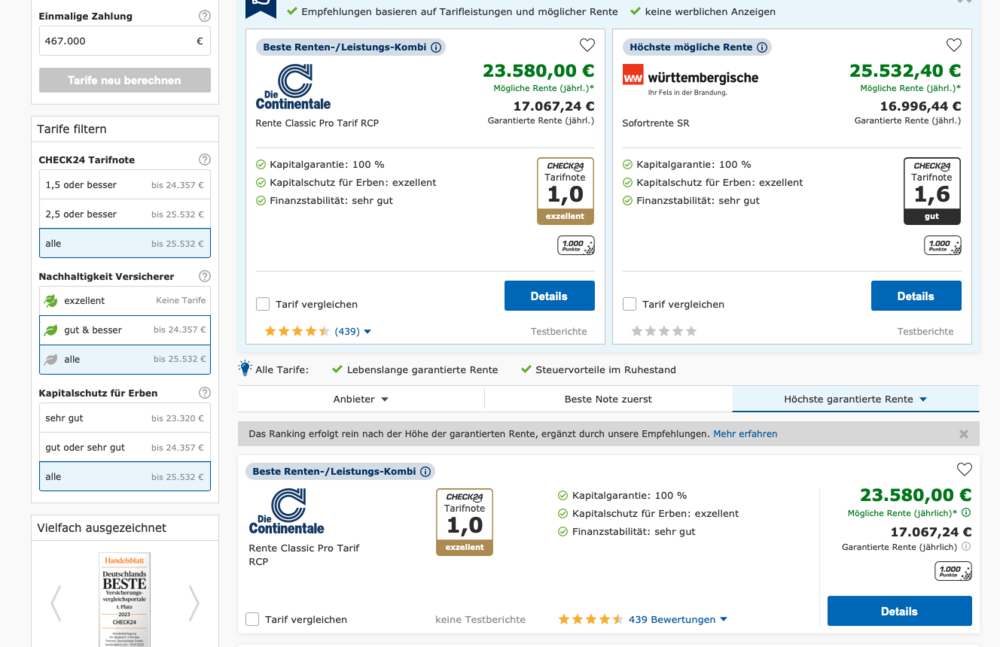Click info icon beside Höchste mögliche Rente
Viewport: 1000px width, 647px height.
tap(762, 47)
